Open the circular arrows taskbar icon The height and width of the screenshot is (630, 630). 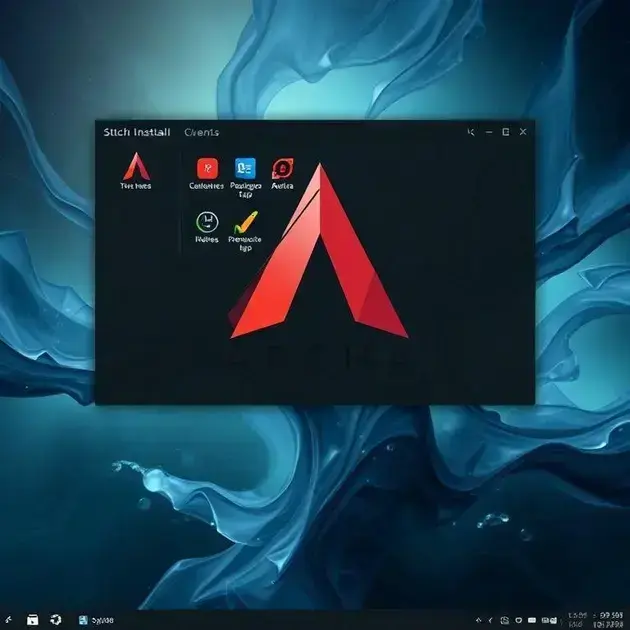pos(56,620)
